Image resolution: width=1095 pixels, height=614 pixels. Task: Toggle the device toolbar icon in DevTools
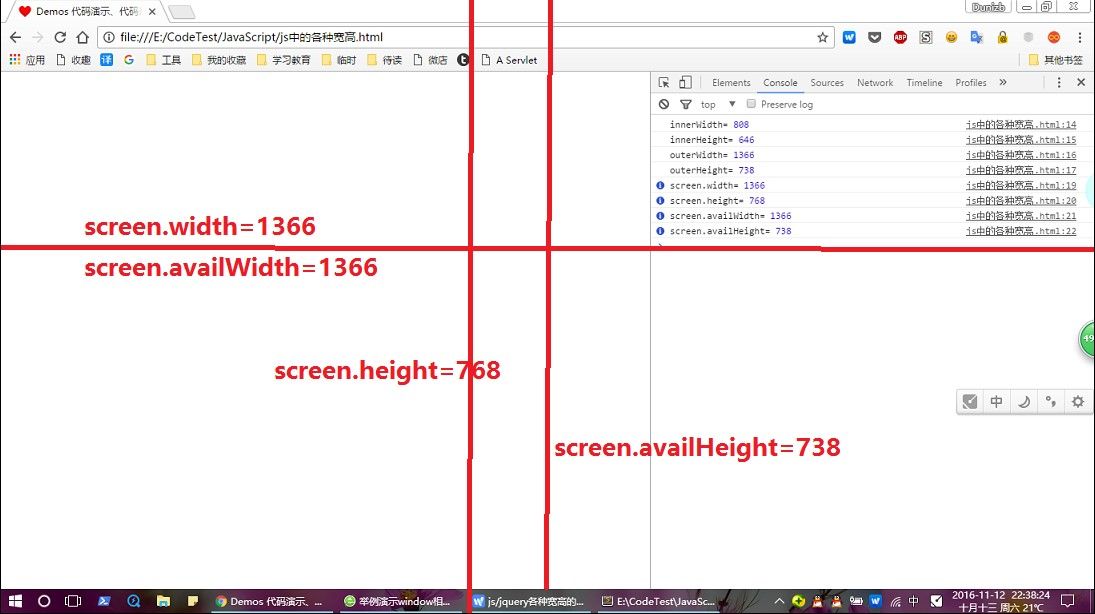685,83
